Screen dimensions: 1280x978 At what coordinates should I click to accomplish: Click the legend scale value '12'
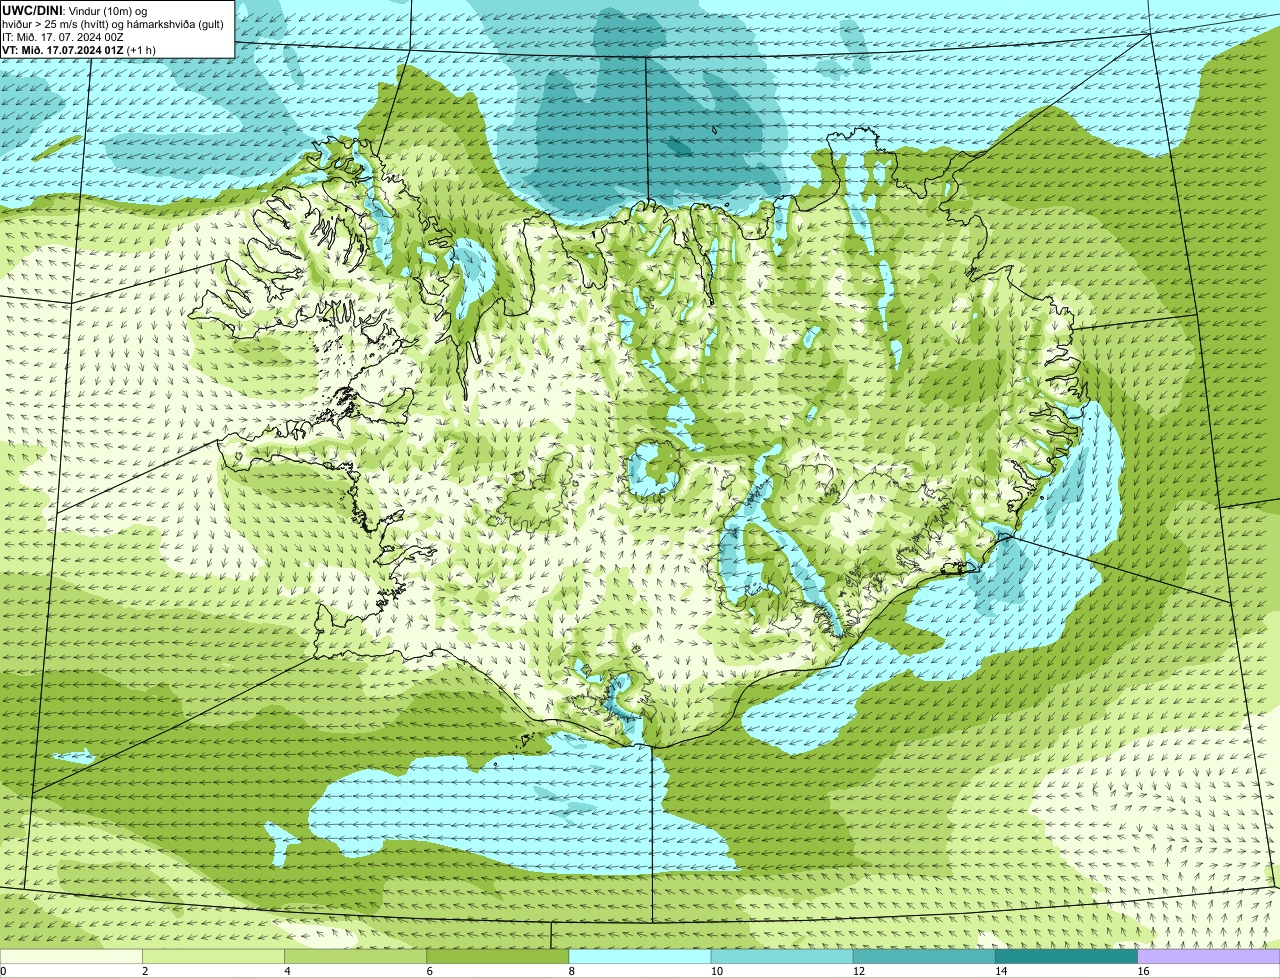(x=859, y=971)
